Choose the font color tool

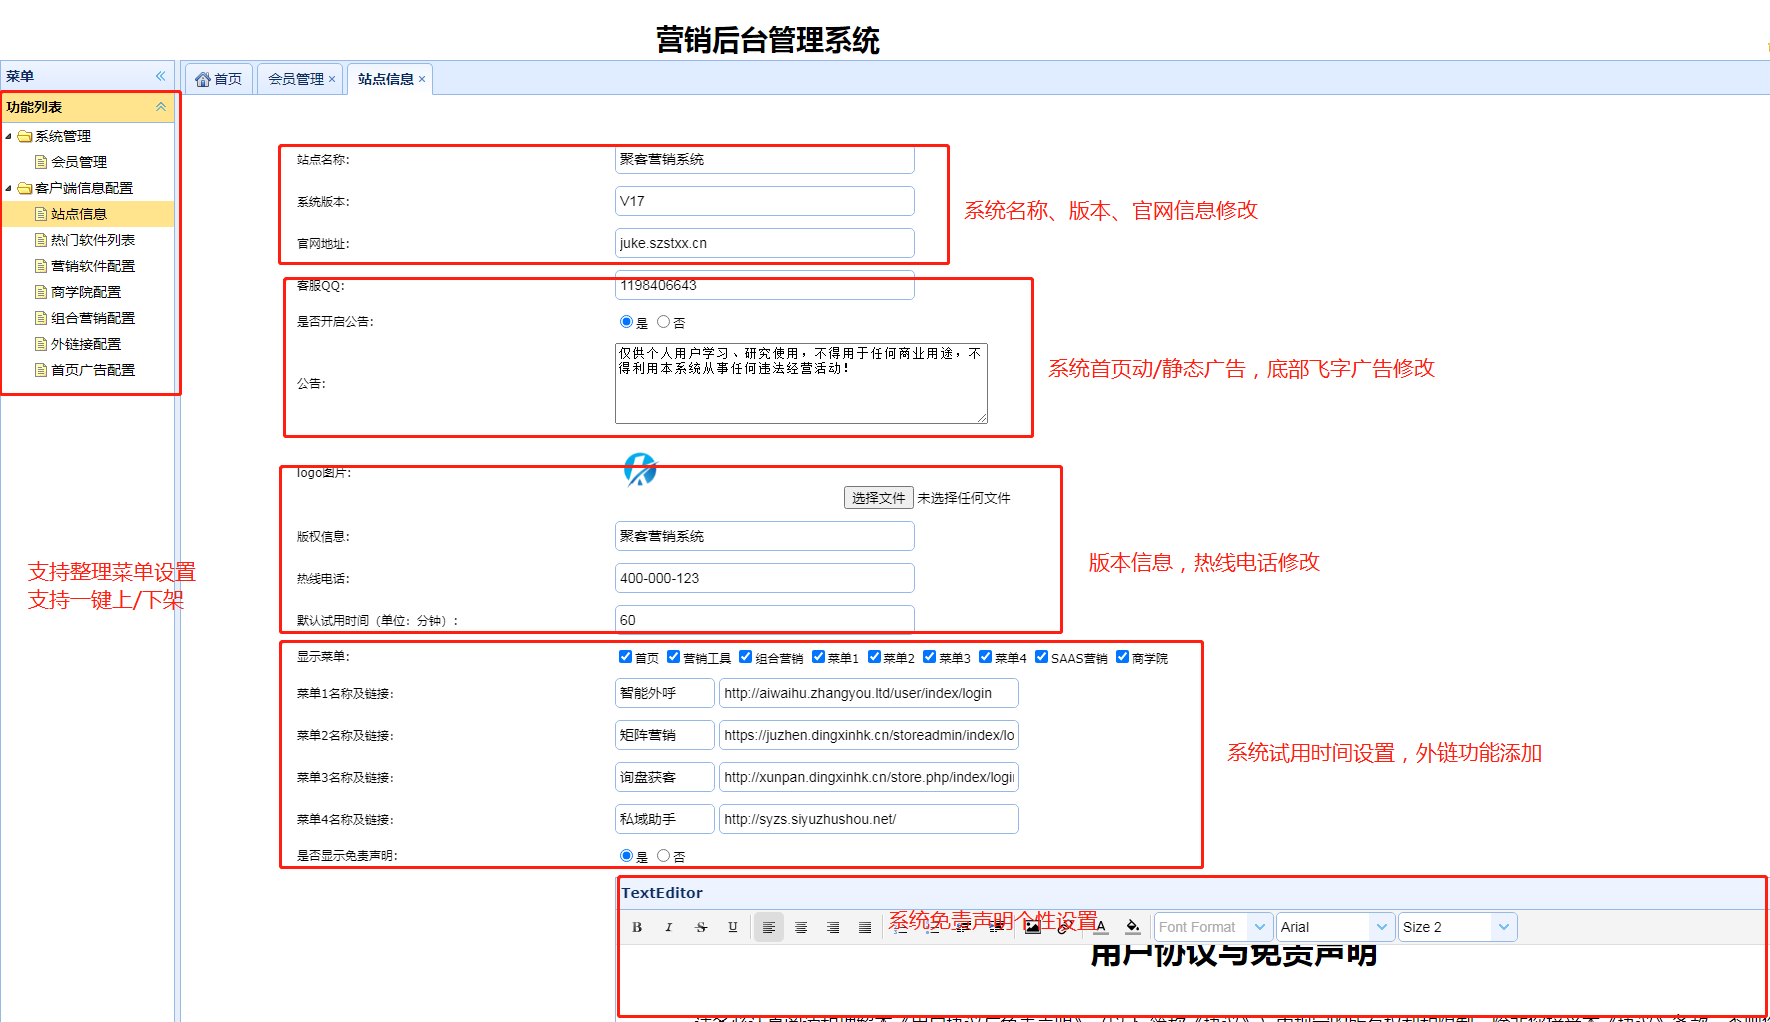(1100, 927)
